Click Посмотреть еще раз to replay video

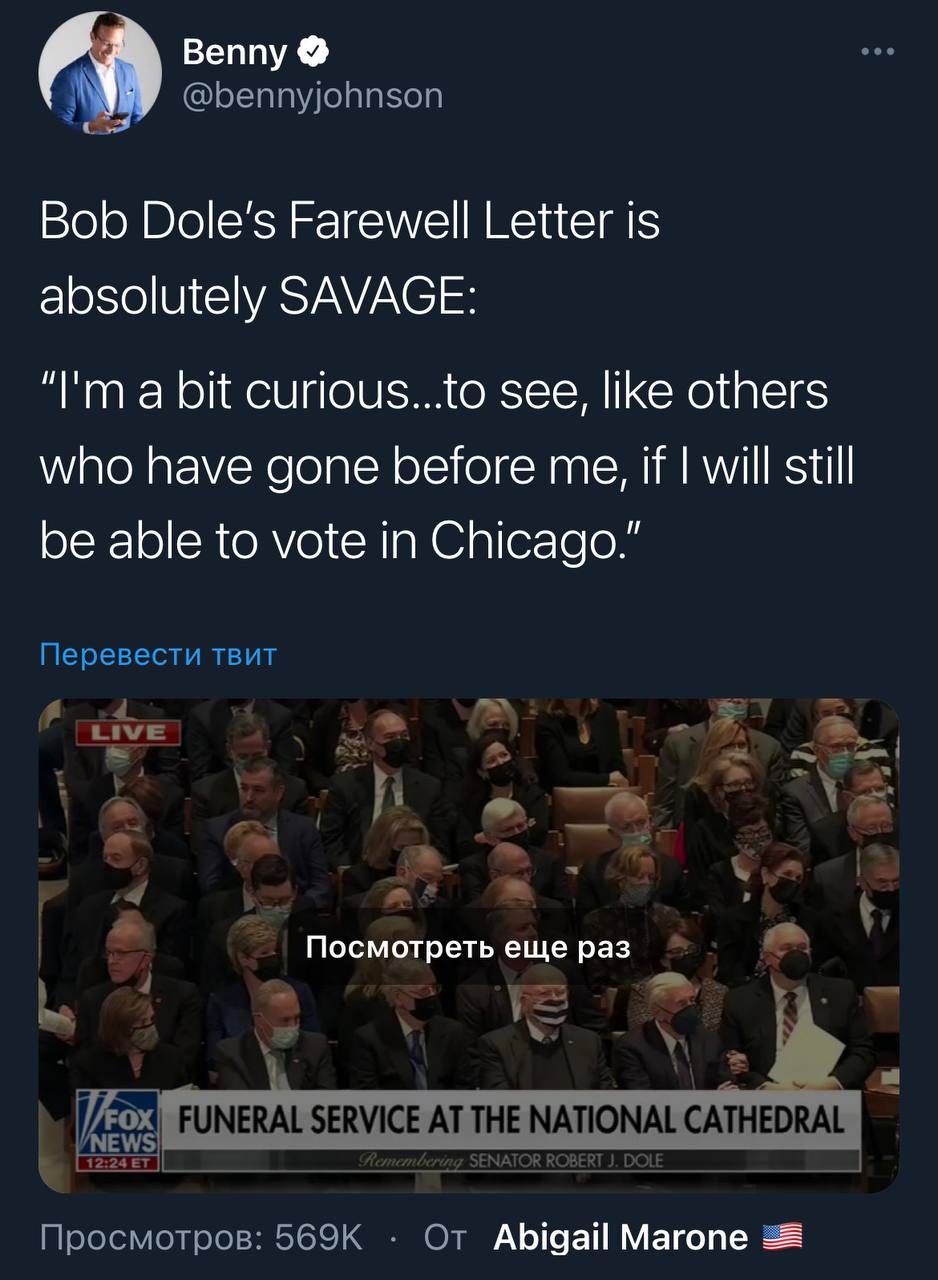tap(469, 946)
